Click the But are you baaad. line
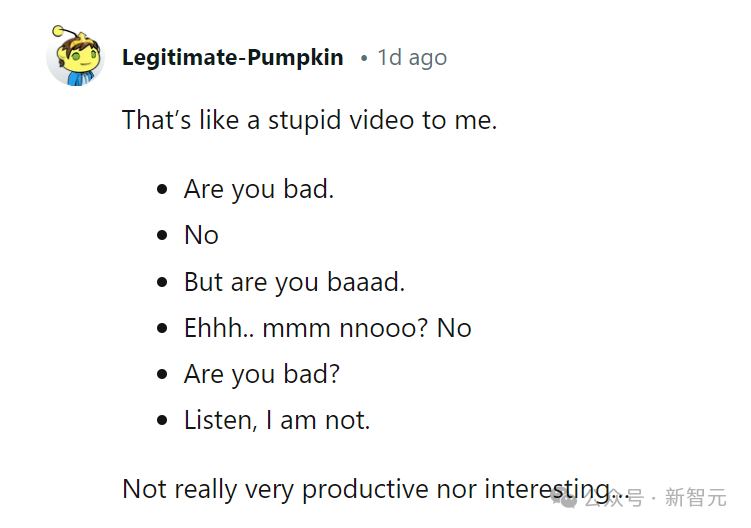The image size is (751, 528). [x=295, y=282]
